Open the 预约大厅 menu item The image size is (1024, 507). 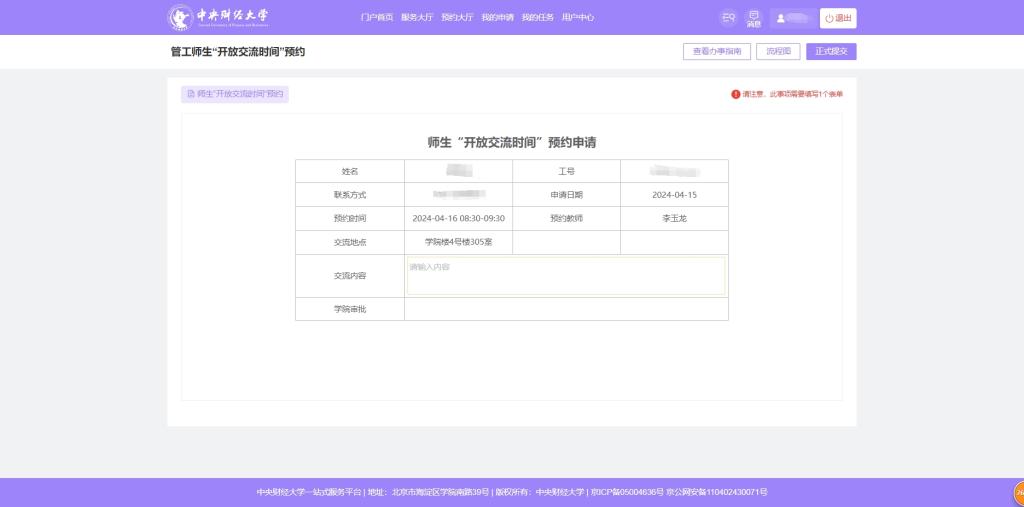(457, 18)
